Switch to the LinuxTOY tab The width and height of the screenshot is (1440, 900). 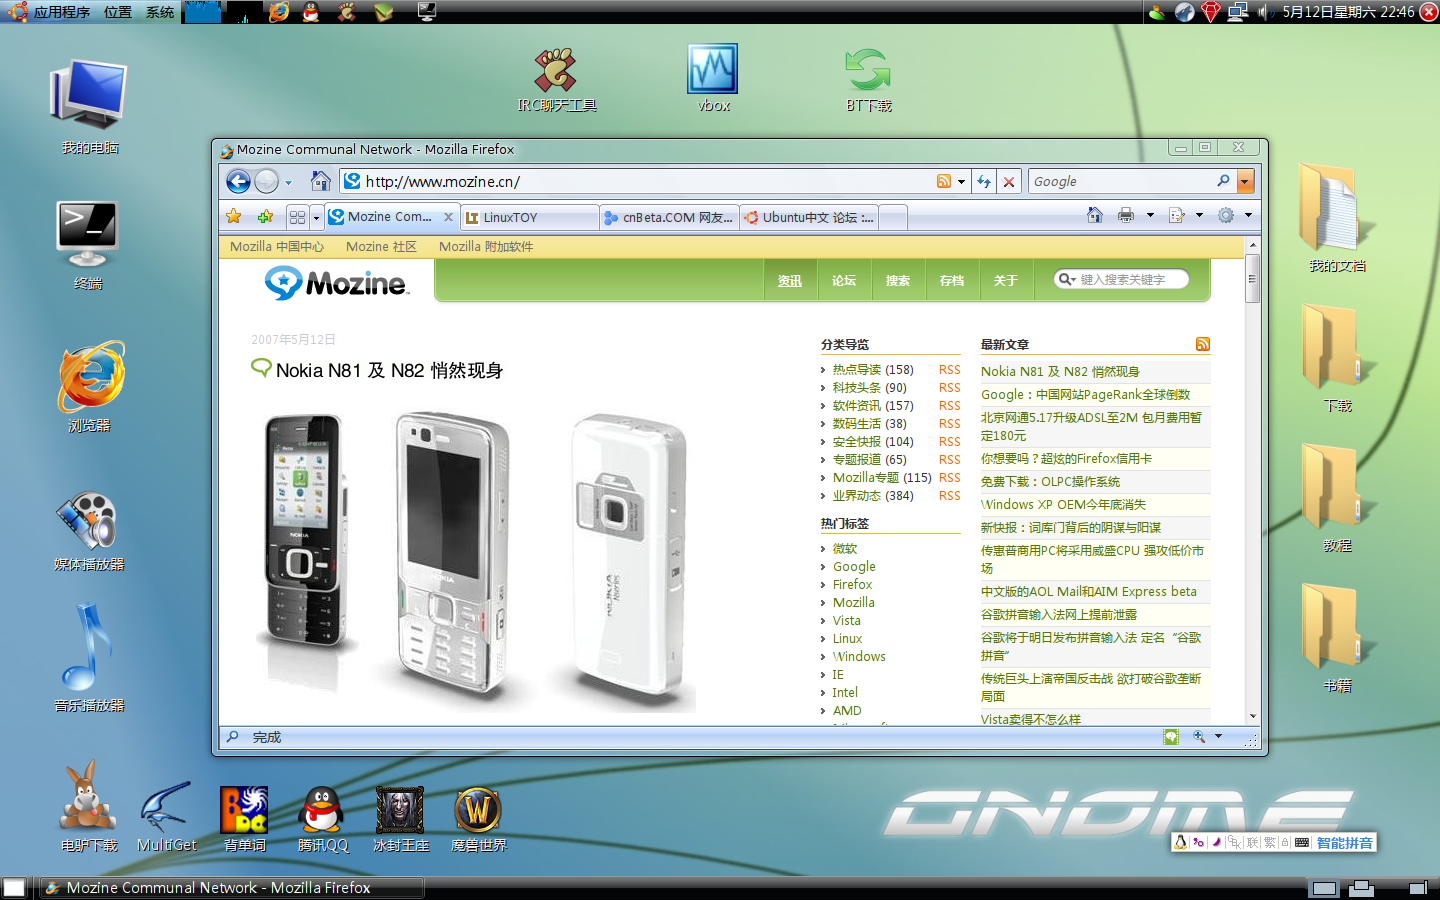point(531,217)
